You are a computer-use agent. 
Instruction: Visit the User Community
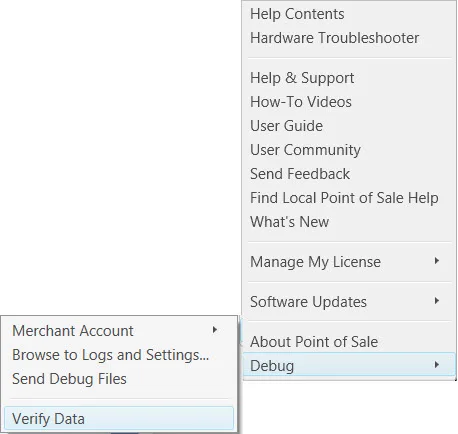[x=349, y=150]
